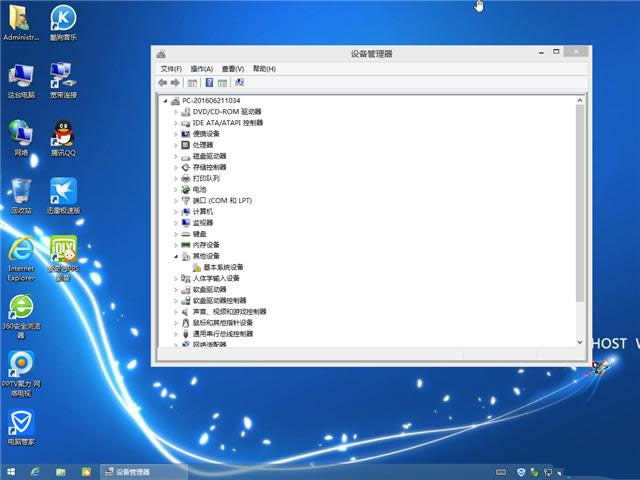The height and width of the screenshot is (480, 640).
Task: Select the 基本系统设备 device entry
Action: coord(223,267)
